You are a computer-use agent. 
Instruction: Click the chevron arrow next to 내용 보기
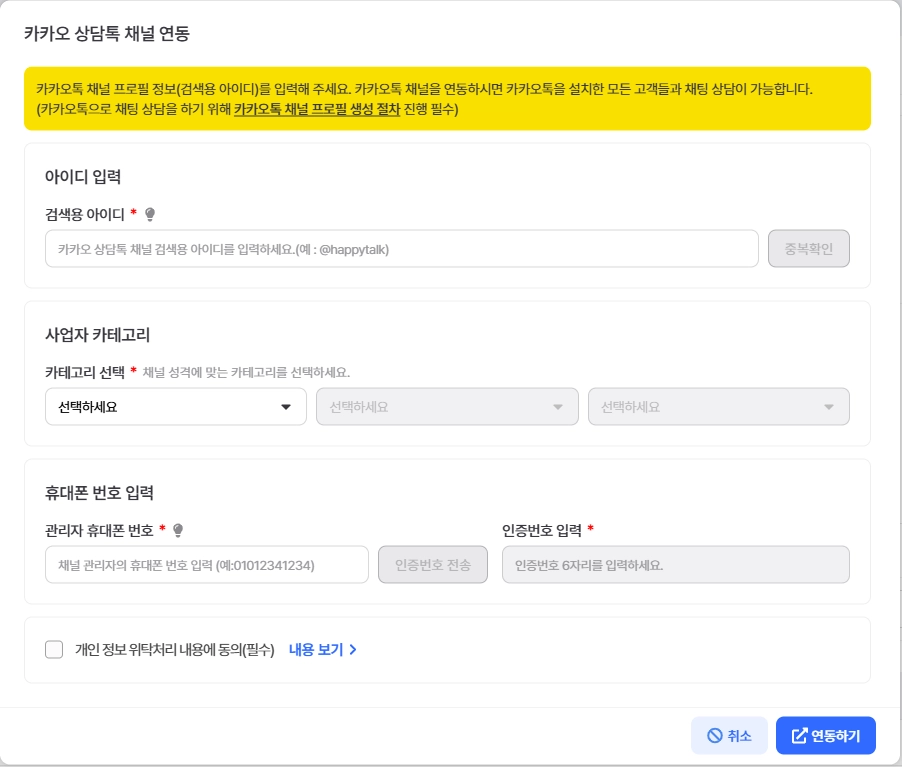pyautogui.click(x=353, y=650)
